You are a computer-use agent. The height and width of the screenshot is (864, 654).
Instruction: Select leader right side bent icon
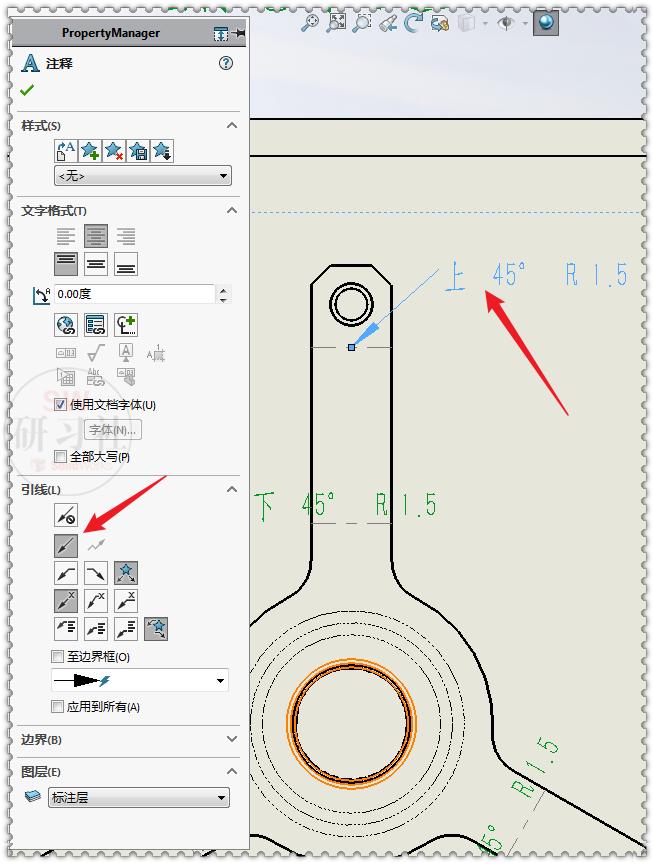click(96, 573)
